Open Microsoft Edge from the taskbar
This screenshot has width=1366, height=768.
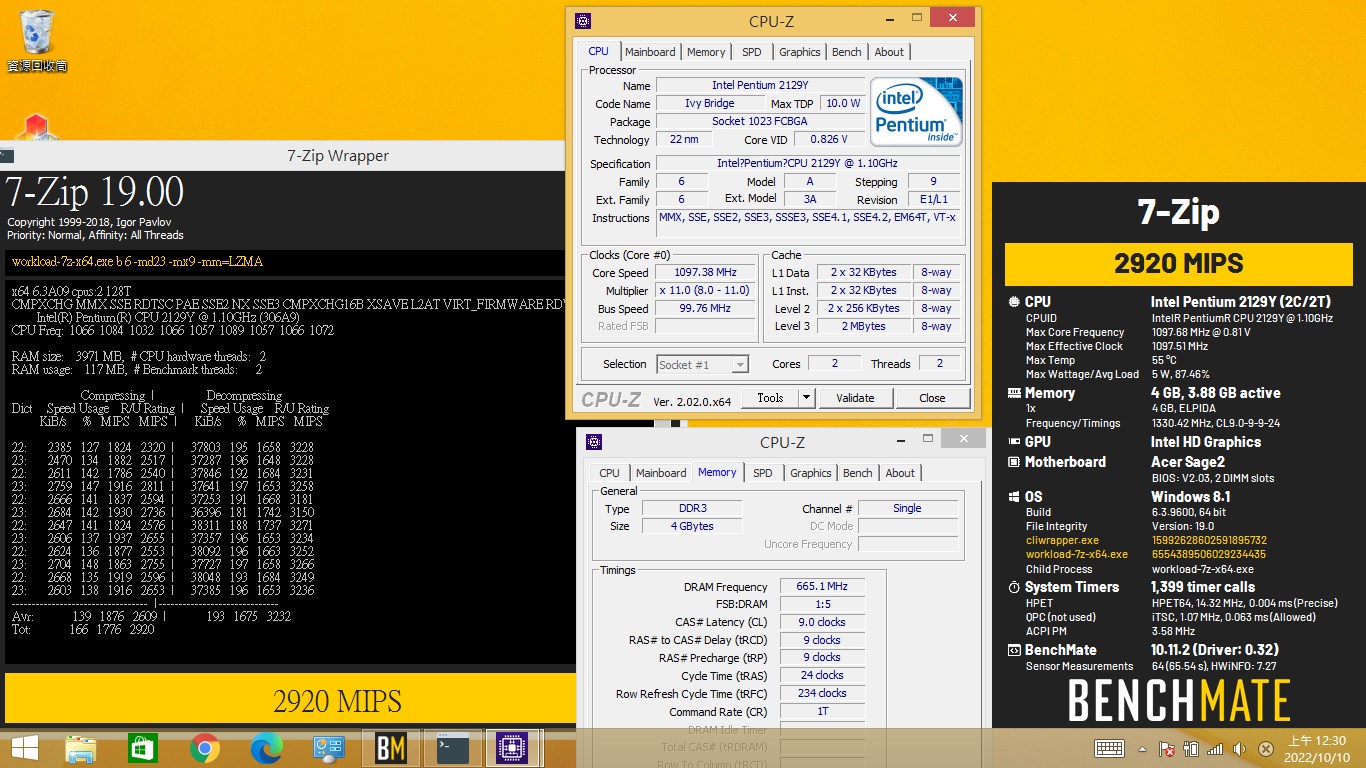coord(266,748)
